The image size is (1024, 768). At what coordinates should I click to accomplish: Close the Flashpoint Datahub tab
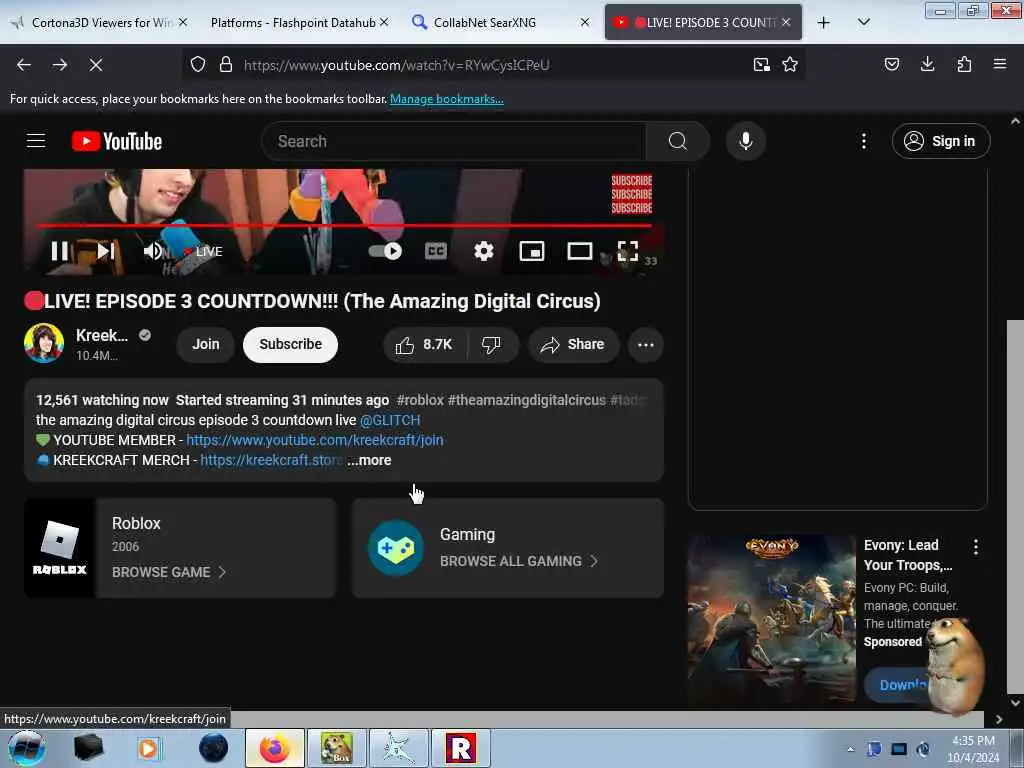point(384,22)
